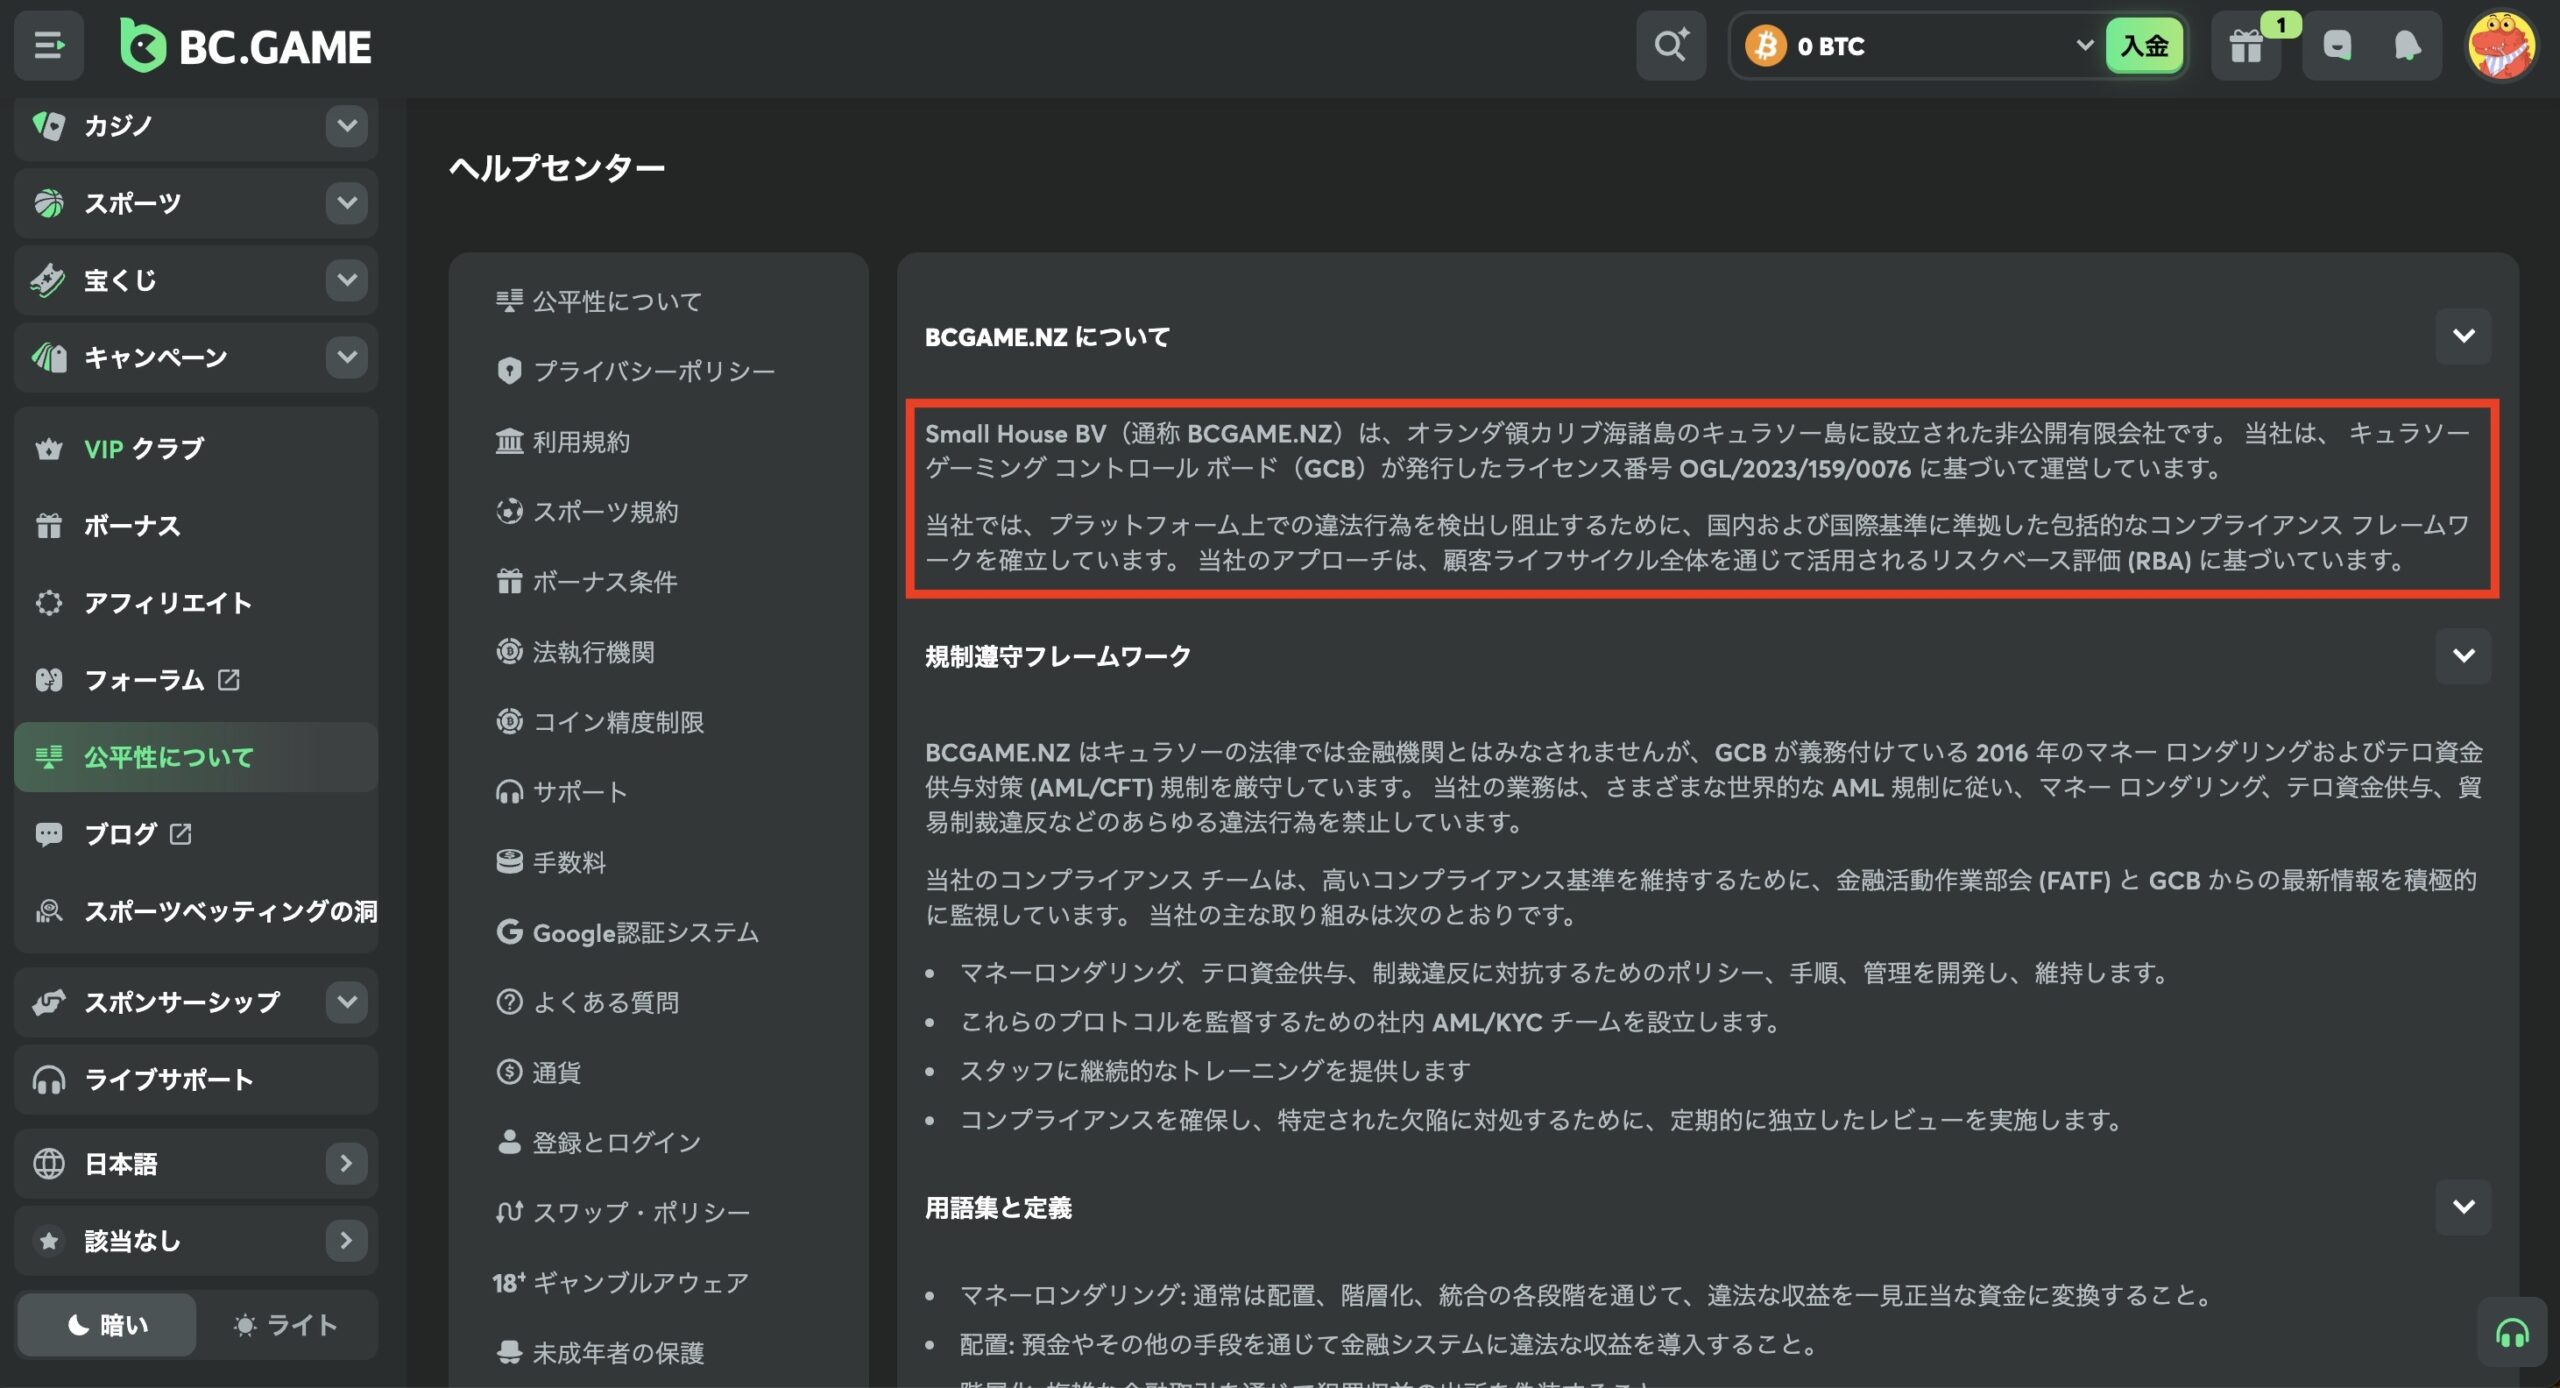Screen dimensions: 2560x1388
Task: Open the 日本語 language selector arrow
Action: 346,1164
